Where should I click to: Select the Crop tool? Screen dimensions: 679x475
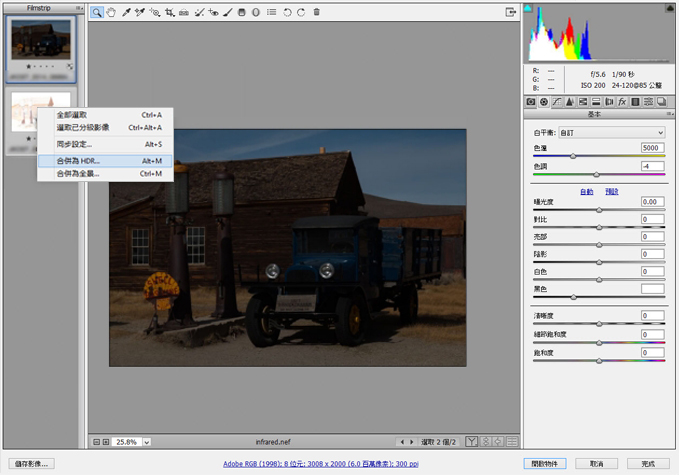pos(169,13)
